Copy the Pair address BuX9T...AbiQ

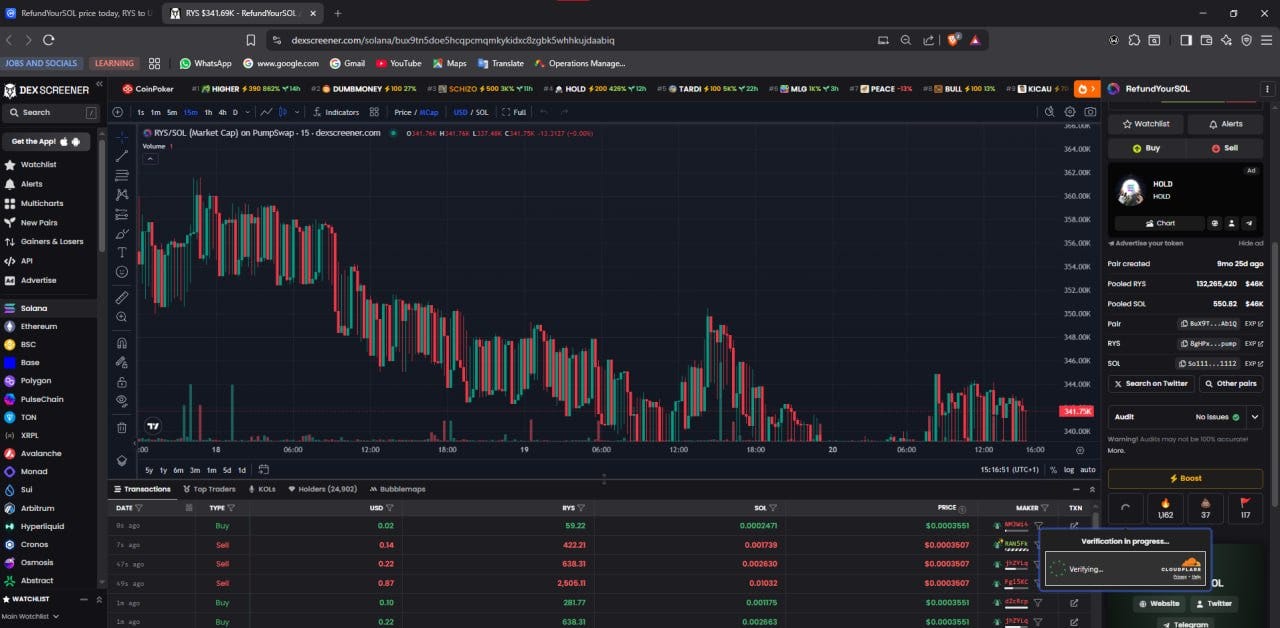pyautogui.click(x=1209, y=323)
